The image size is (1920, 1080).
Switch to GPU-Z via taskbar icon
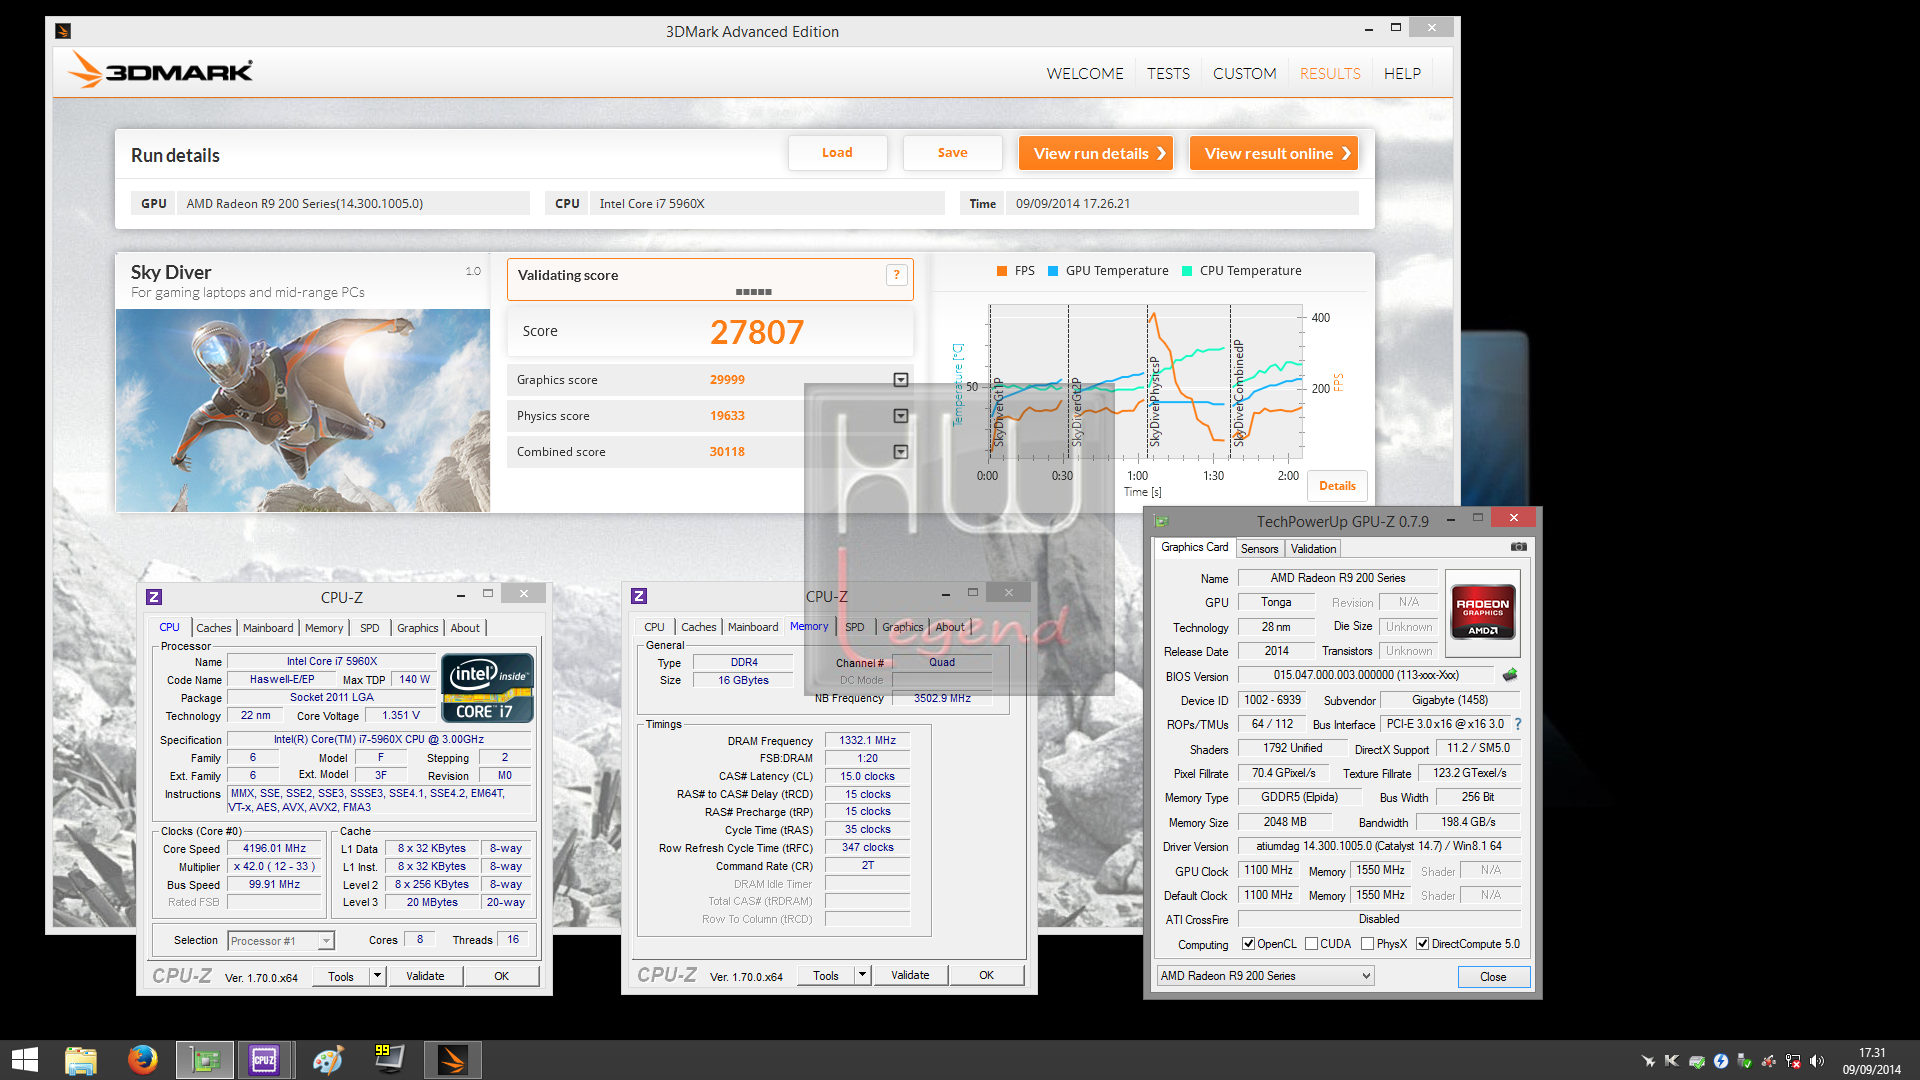tap(205, 1060)
